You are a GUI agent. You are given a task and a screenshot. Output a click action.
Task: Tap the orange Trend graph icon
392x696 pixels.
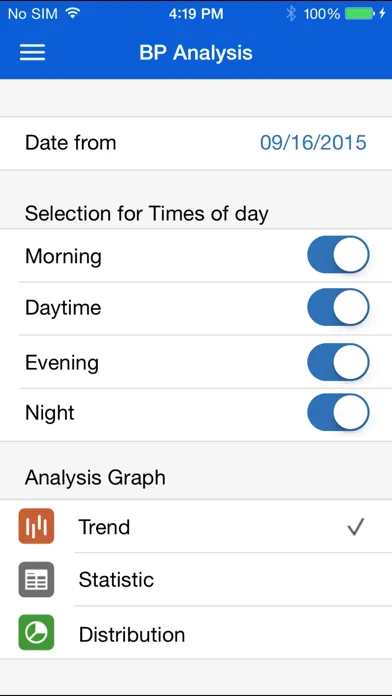click(x=36, y=526)
